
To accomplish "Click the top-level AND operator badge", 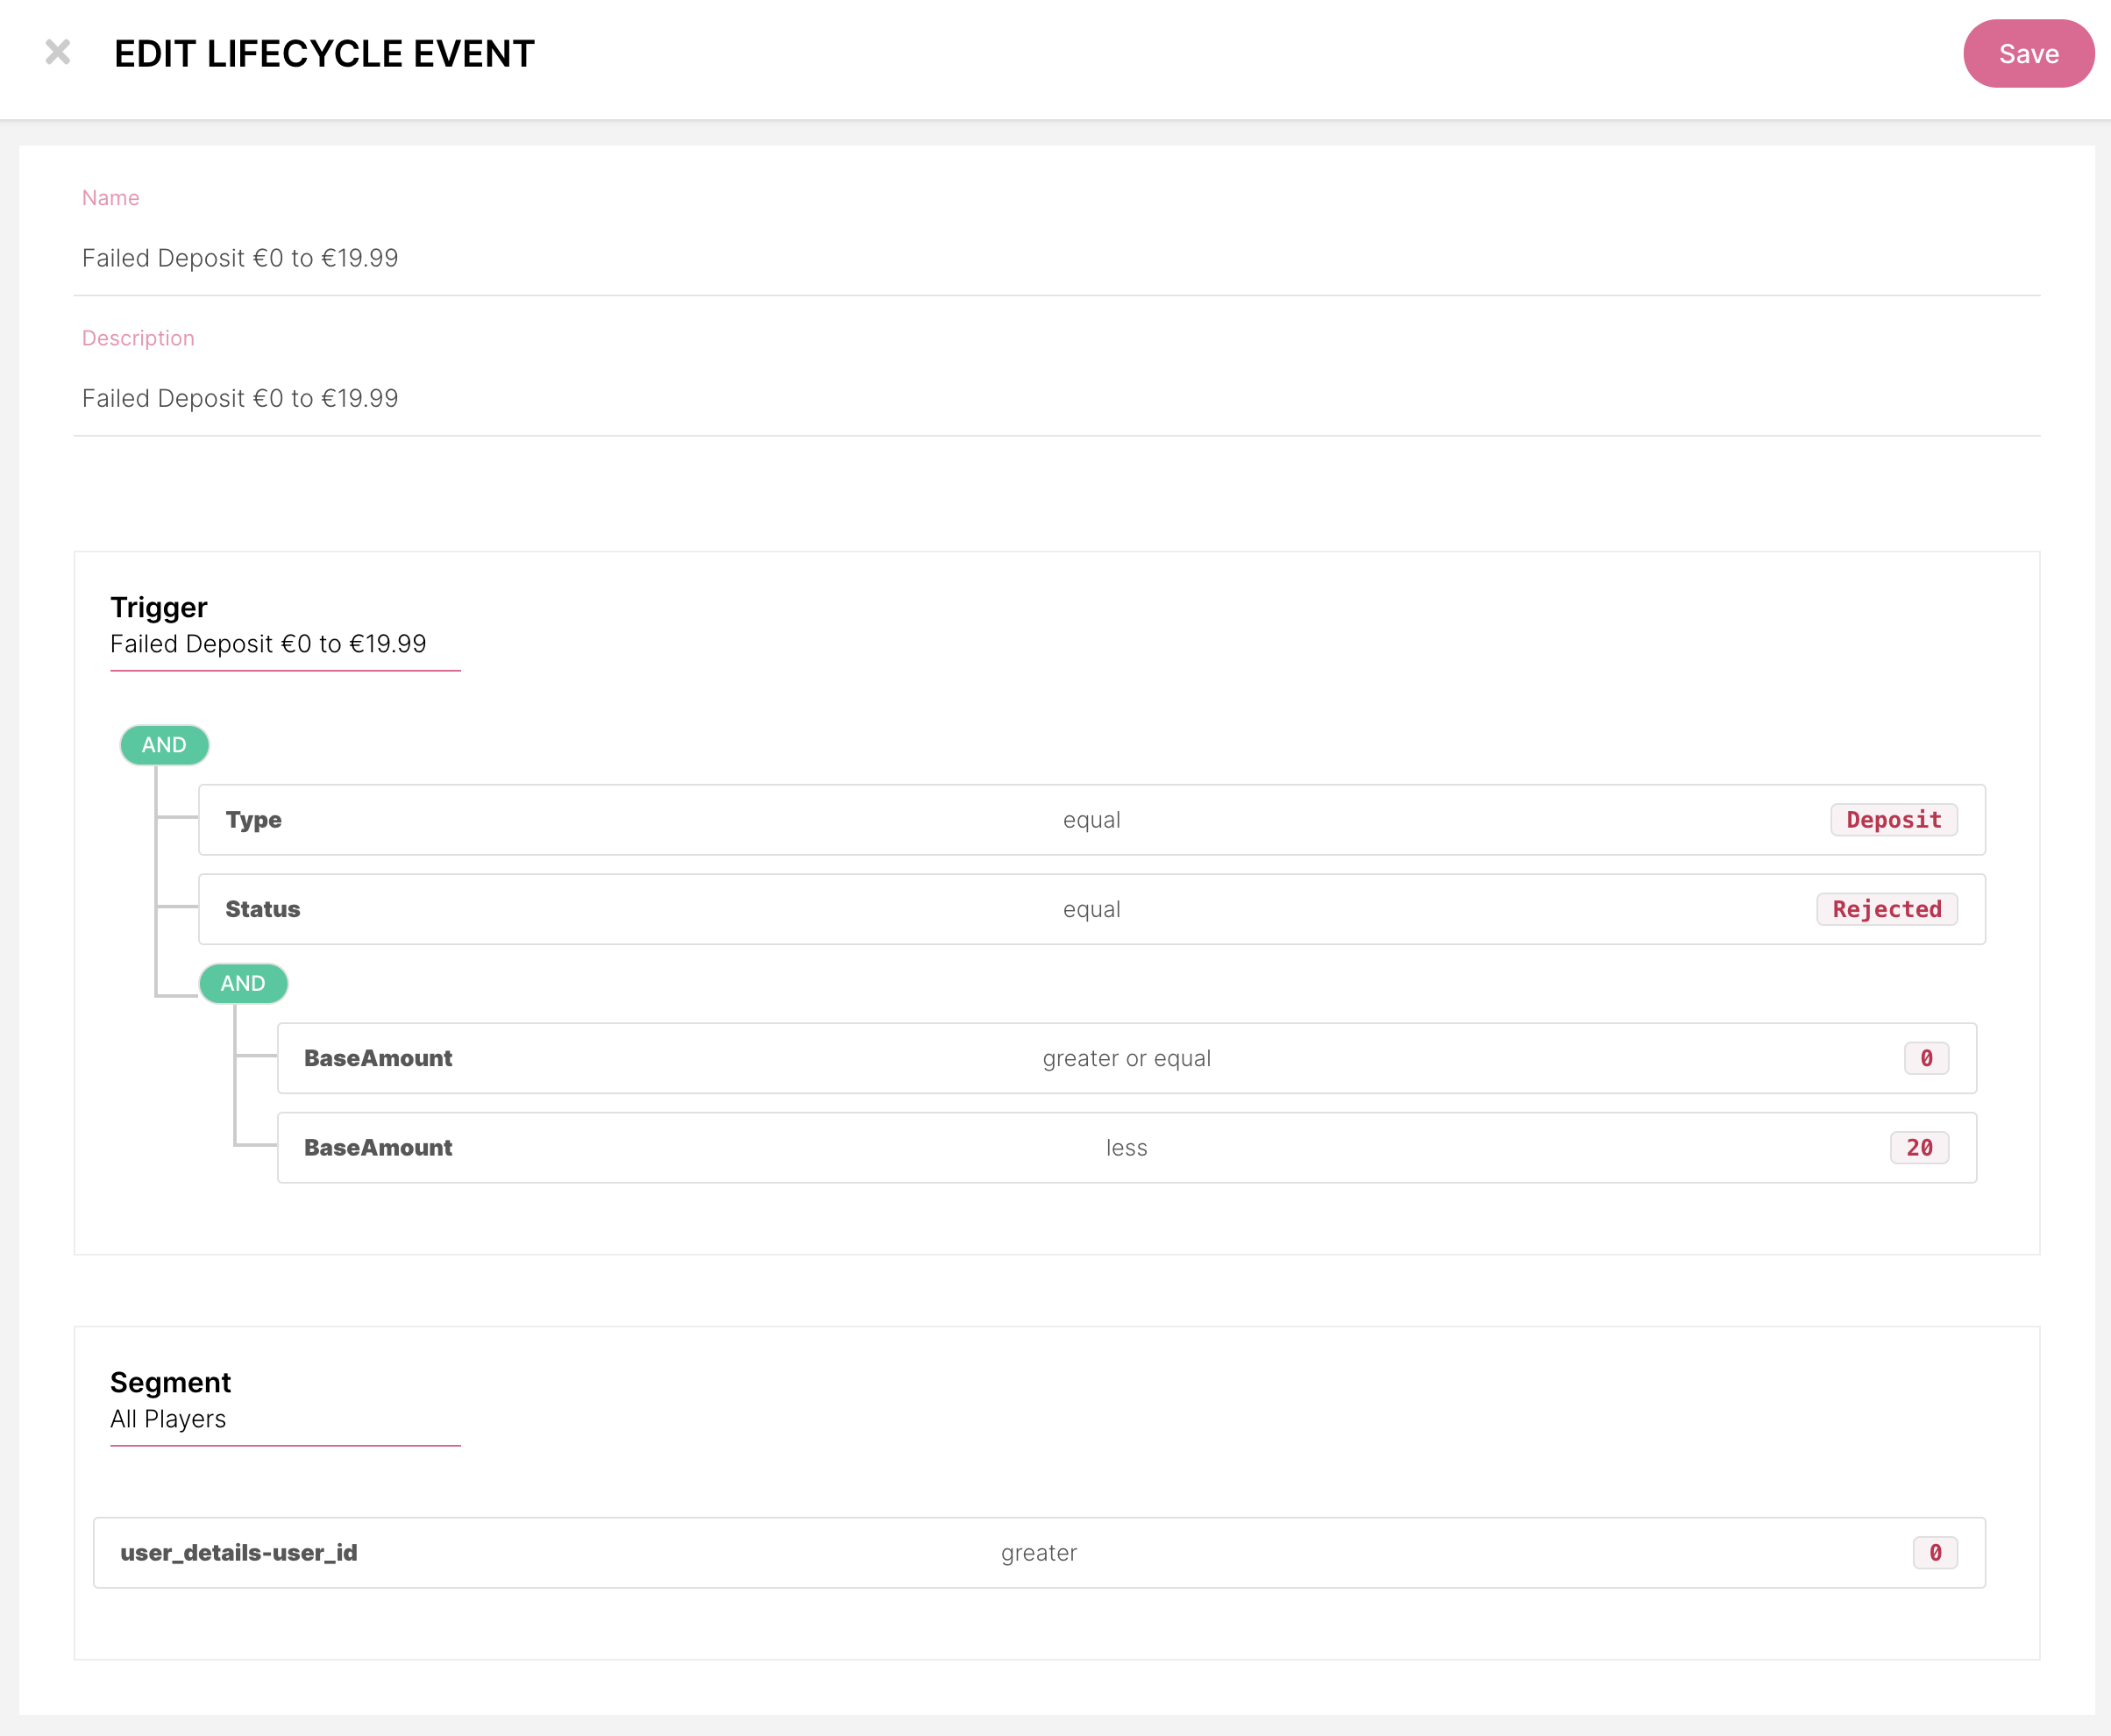I will coord(164,745).
